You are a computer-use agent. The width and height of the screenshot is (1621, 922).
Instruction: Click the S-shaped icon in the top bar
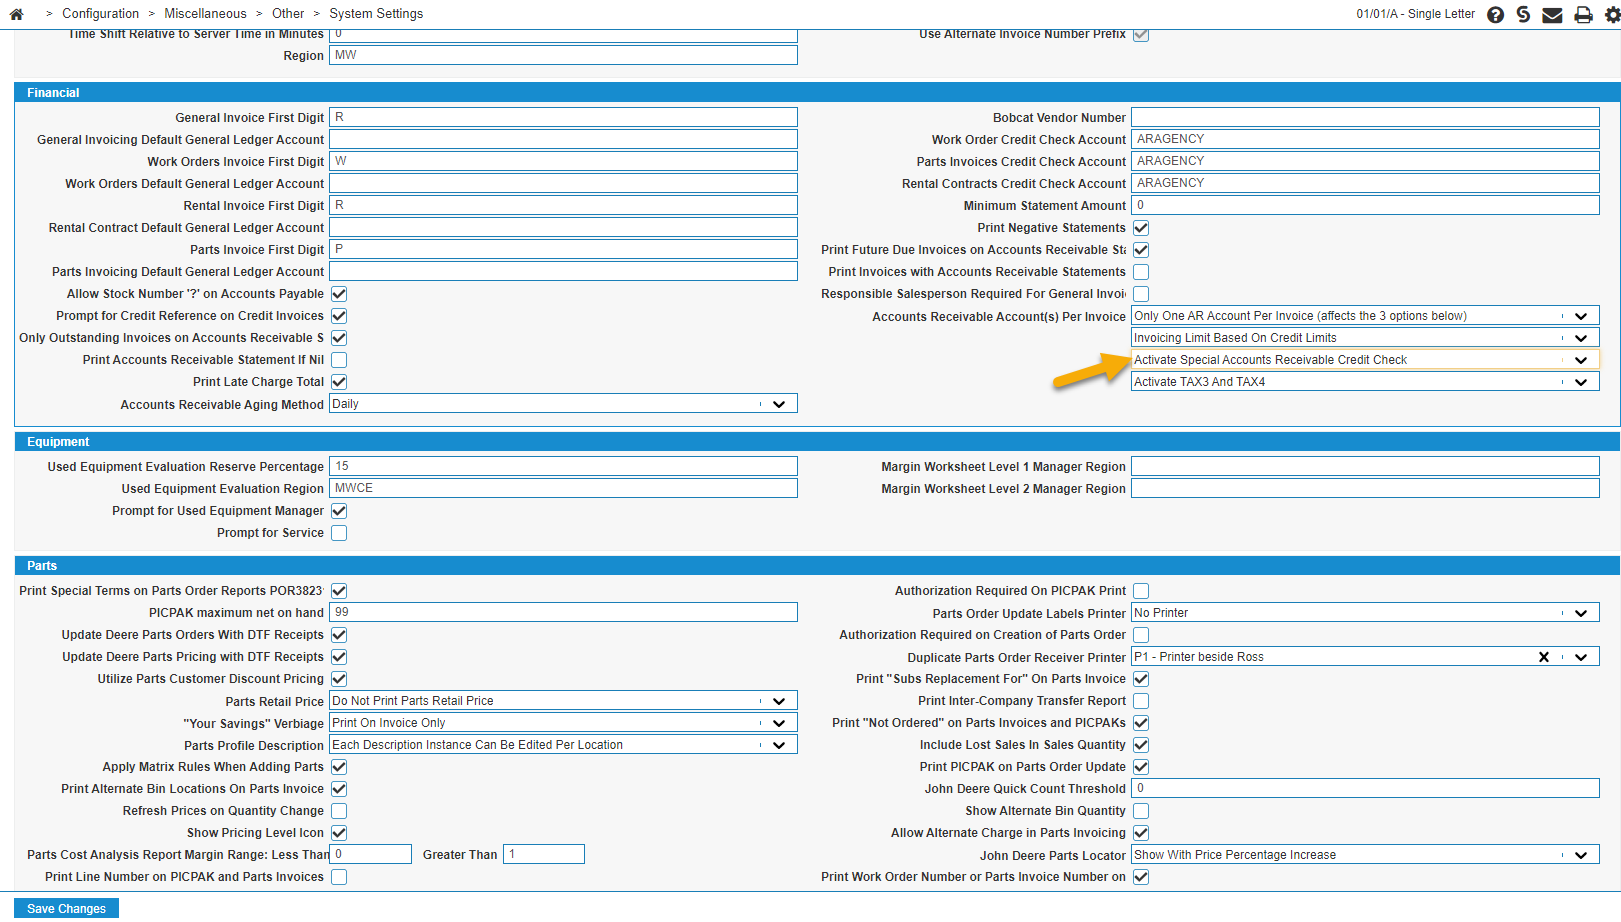[x=1523, y=14]
